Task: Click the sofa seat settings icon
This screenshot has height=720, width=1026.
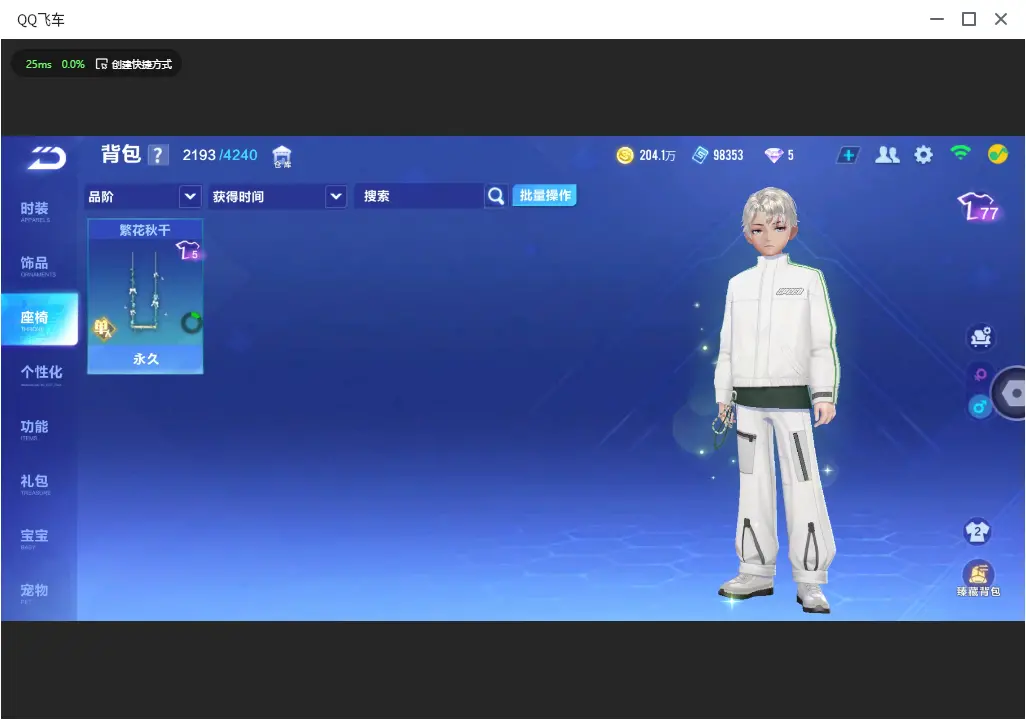Action: [980, 337]
